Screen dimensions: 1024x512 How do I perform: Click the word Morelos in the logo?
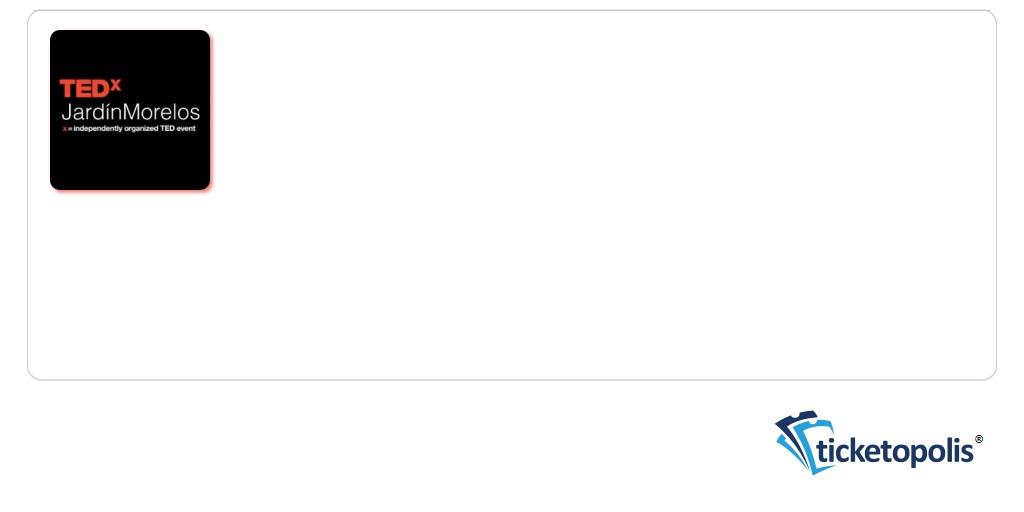point(161,112)
